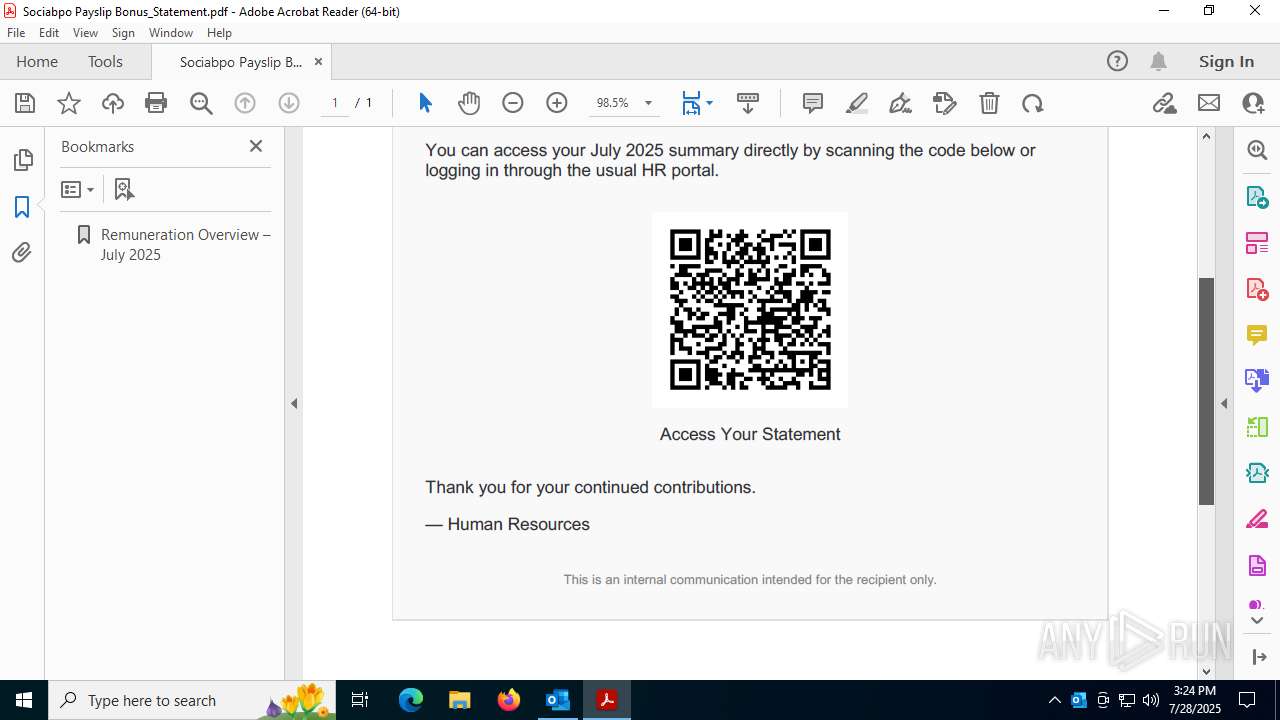Viewport: 1280px width, 720px height.
Task: Save the file with the floppy disk icon
Action: (25, 103)
